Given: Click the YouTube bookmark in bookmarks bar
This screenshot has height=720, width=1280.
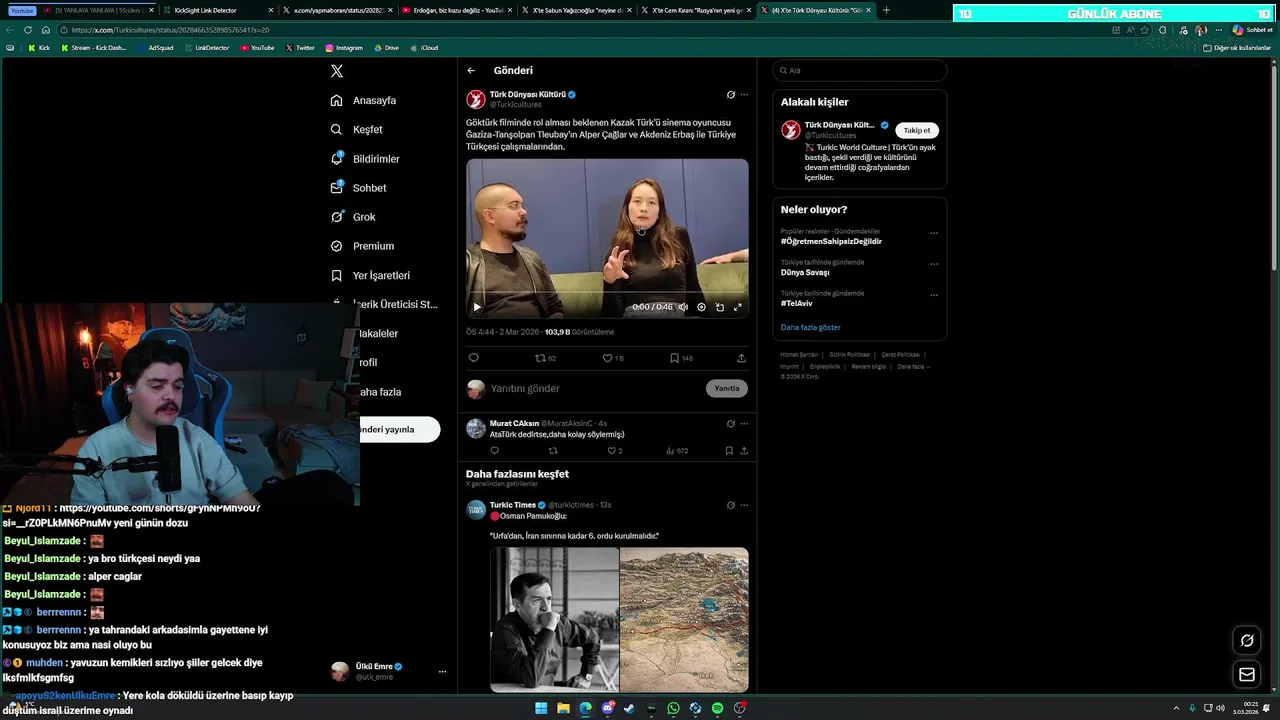Looking at the screenshot, I should pos(258,47).
